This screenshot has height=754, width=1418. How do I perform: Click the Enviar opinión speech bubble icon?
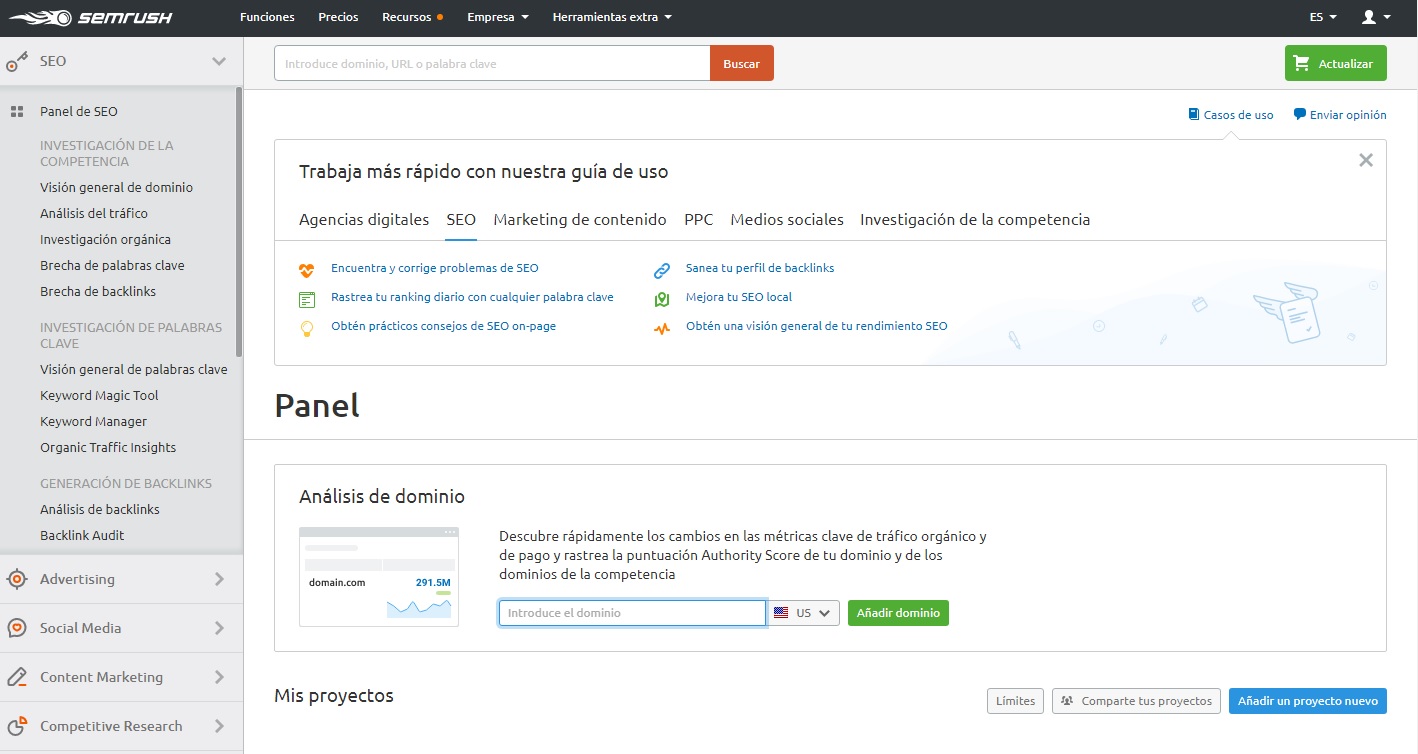pyautogui.click(x=1300, y=114)
